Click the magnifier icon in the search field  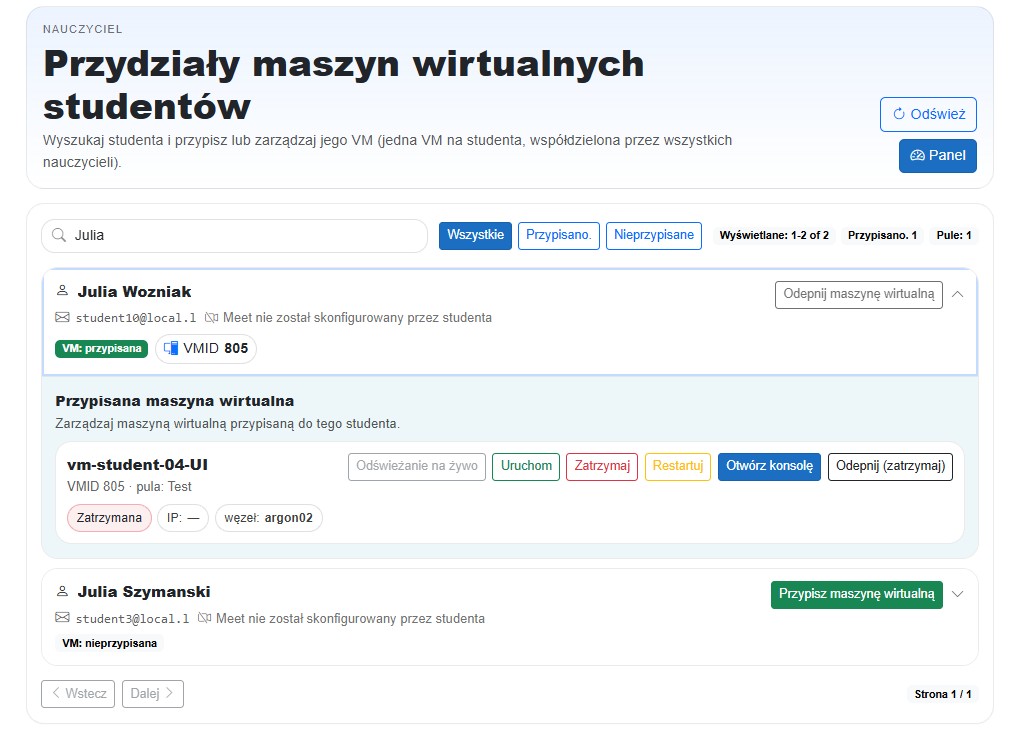(60, 235)
